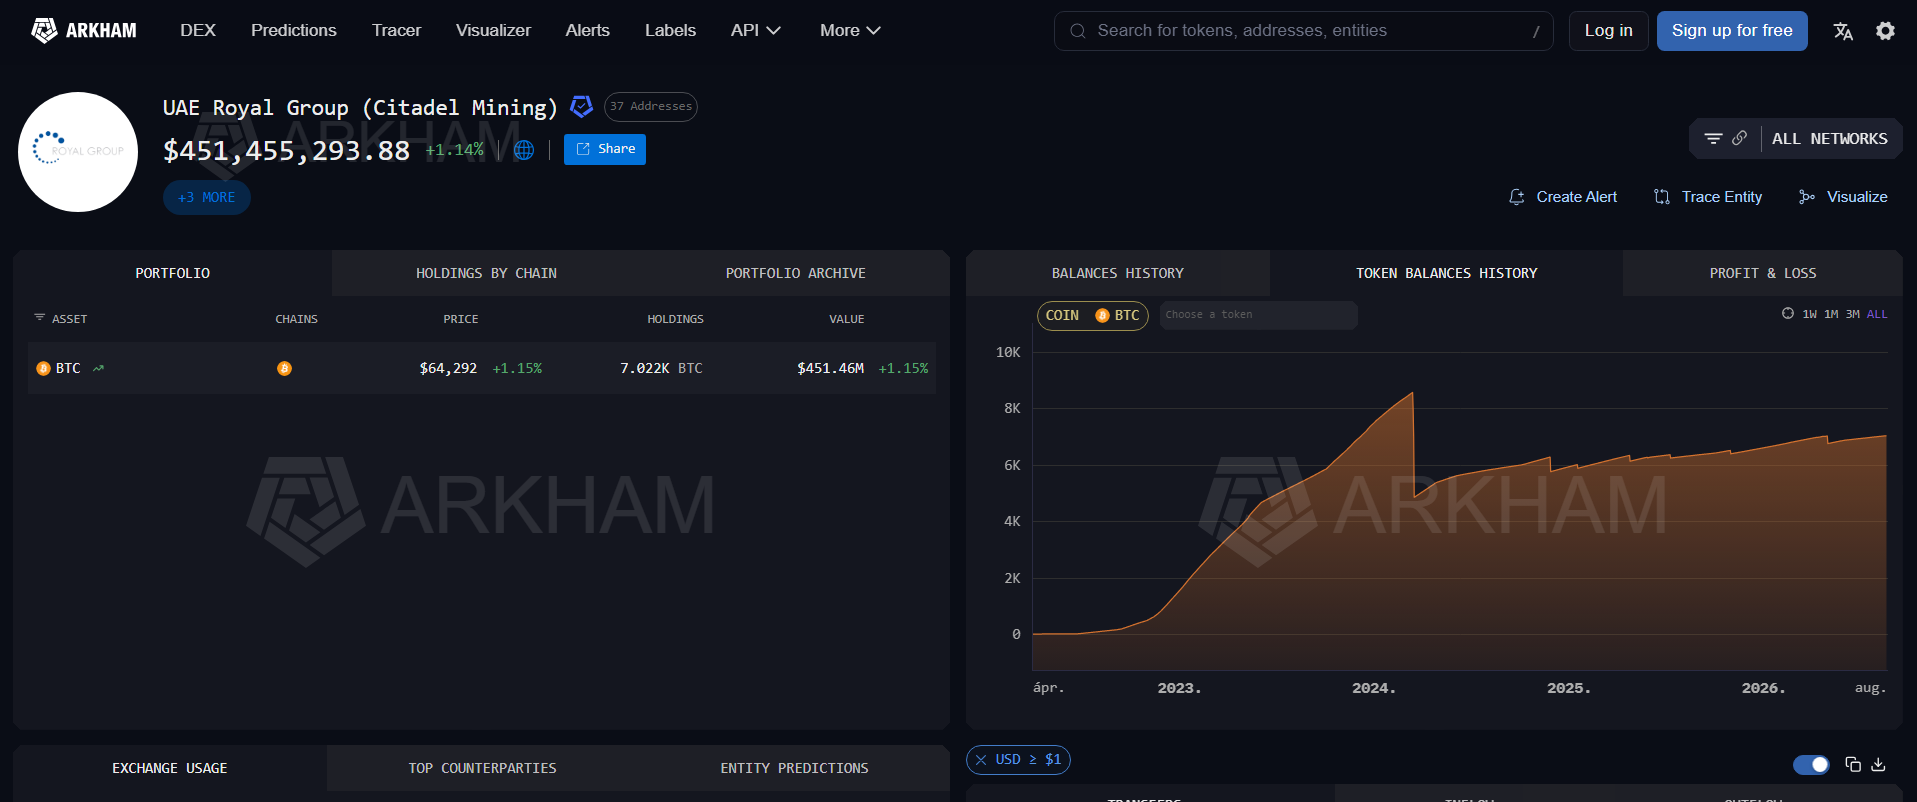Select the ALL chart range

pyautogui.click(x=1877, y=314)
